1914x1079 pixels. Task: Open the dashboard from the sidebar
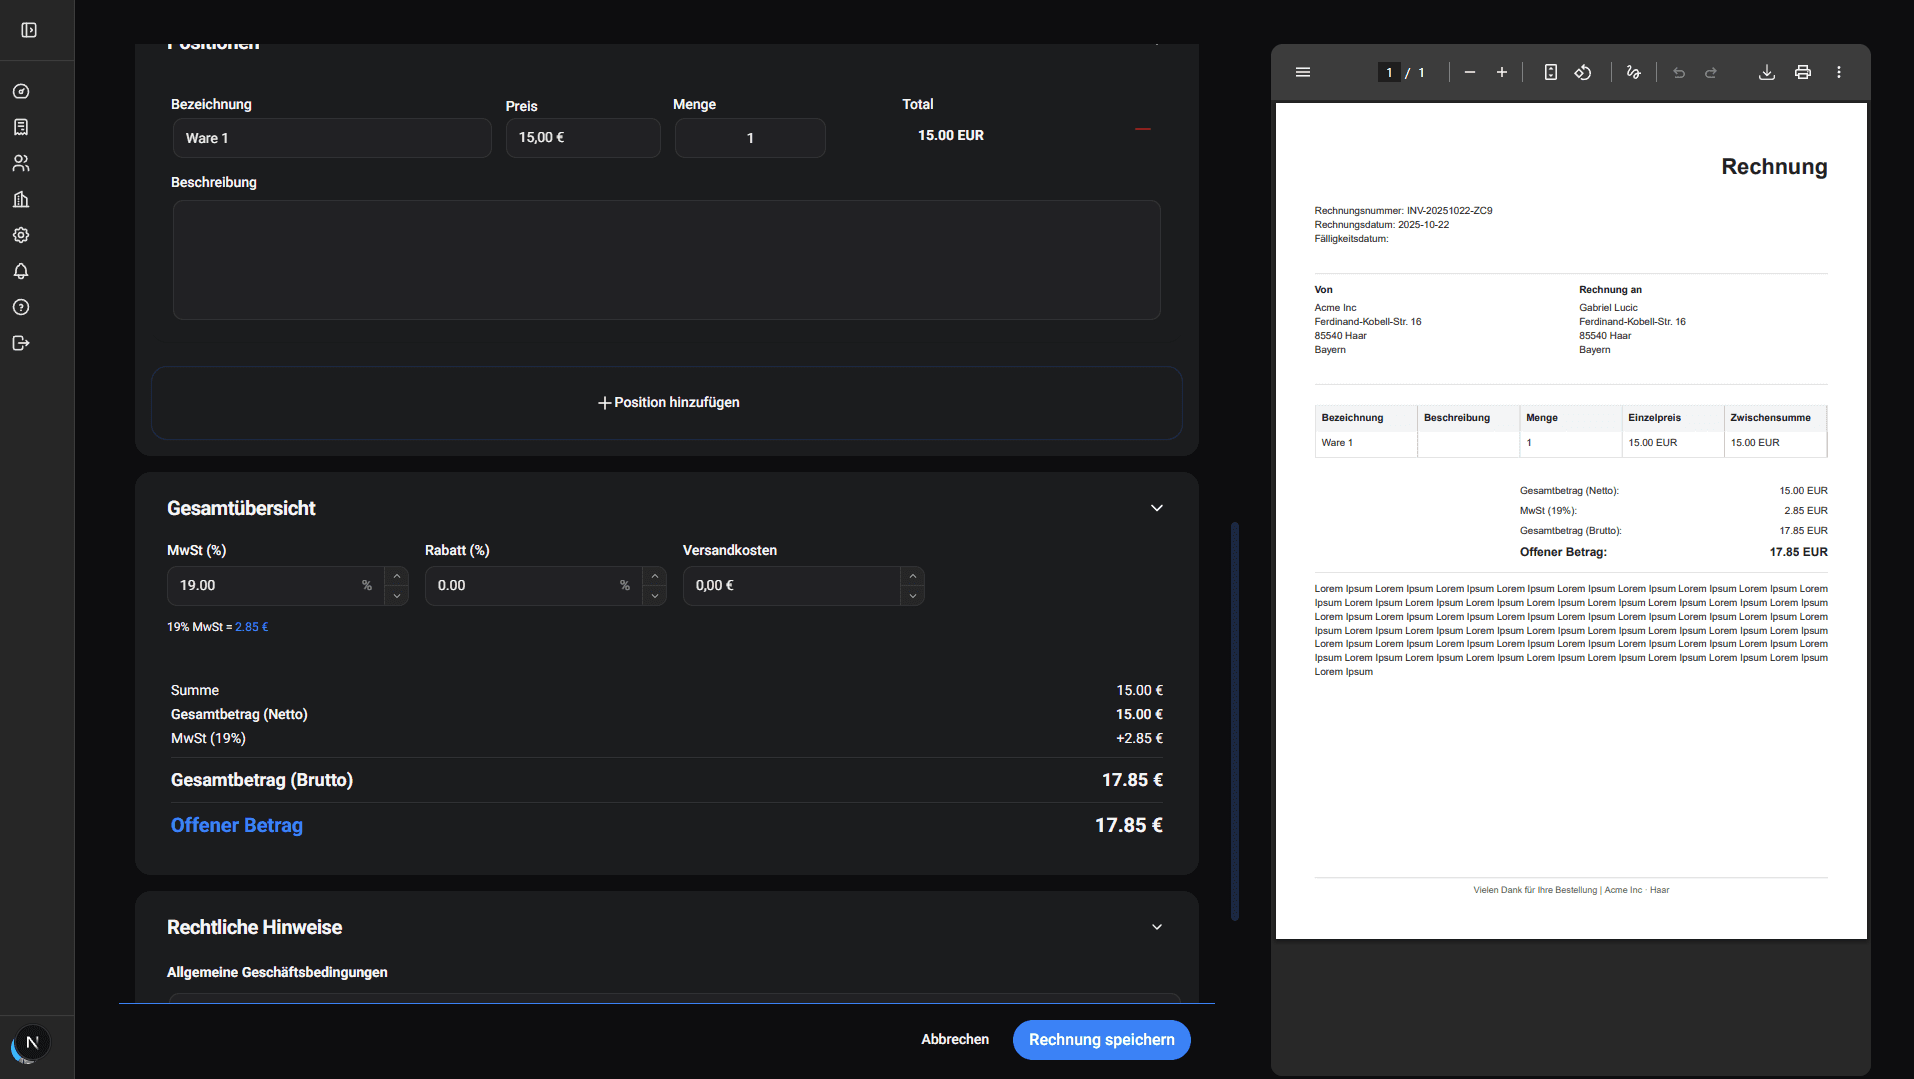[21, 91]
